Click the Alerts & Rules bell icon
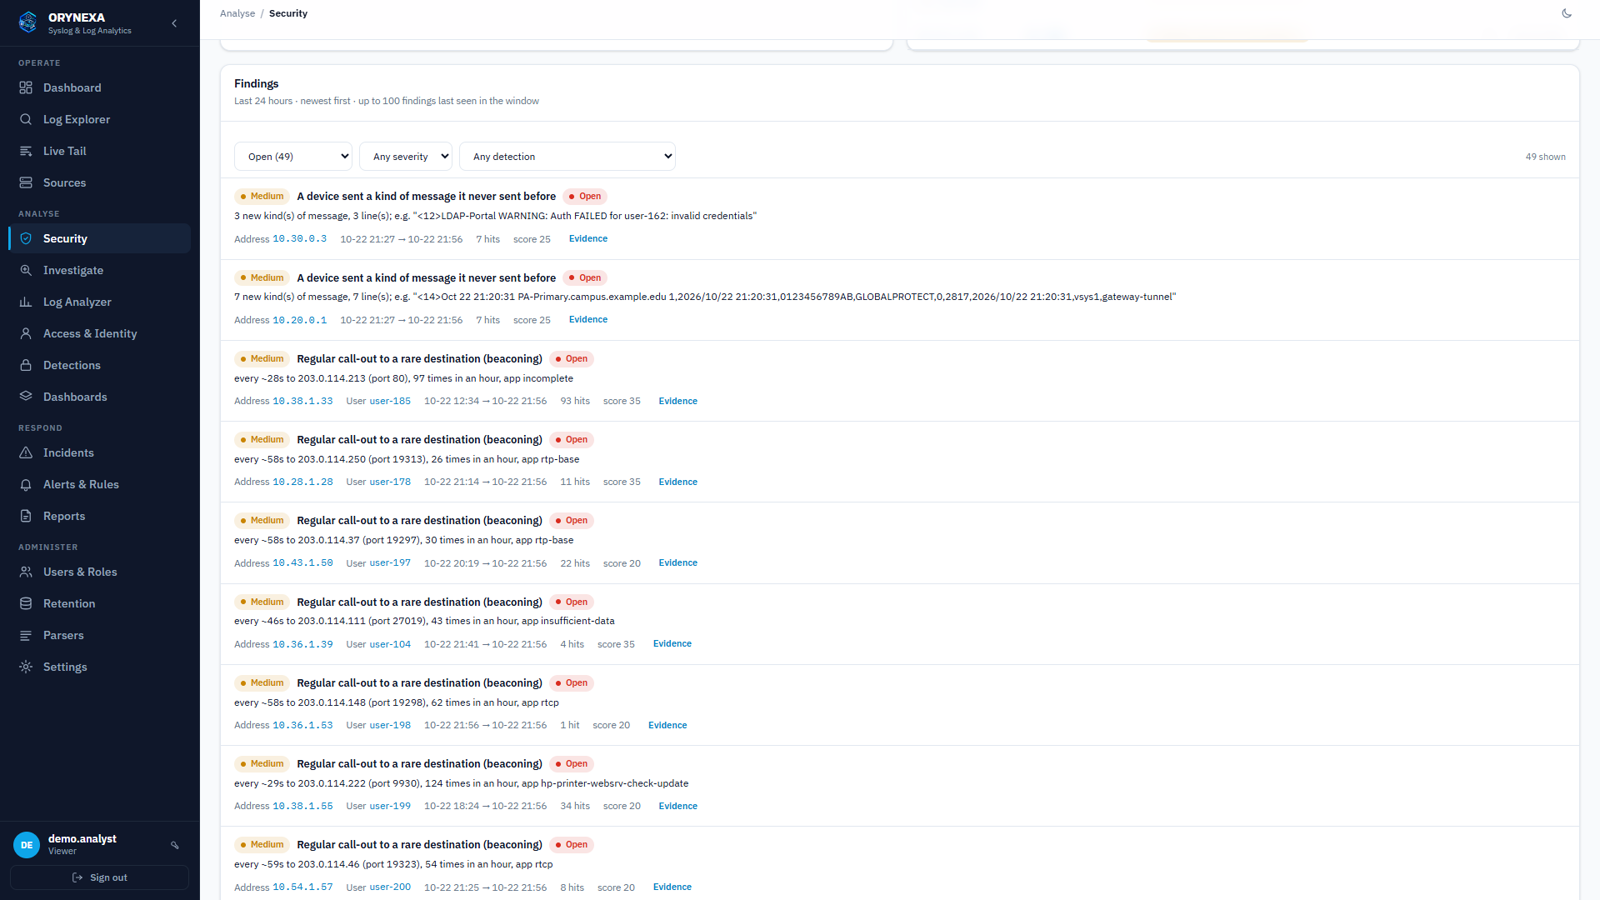1600x900 pixels. [x=26, y=484]
